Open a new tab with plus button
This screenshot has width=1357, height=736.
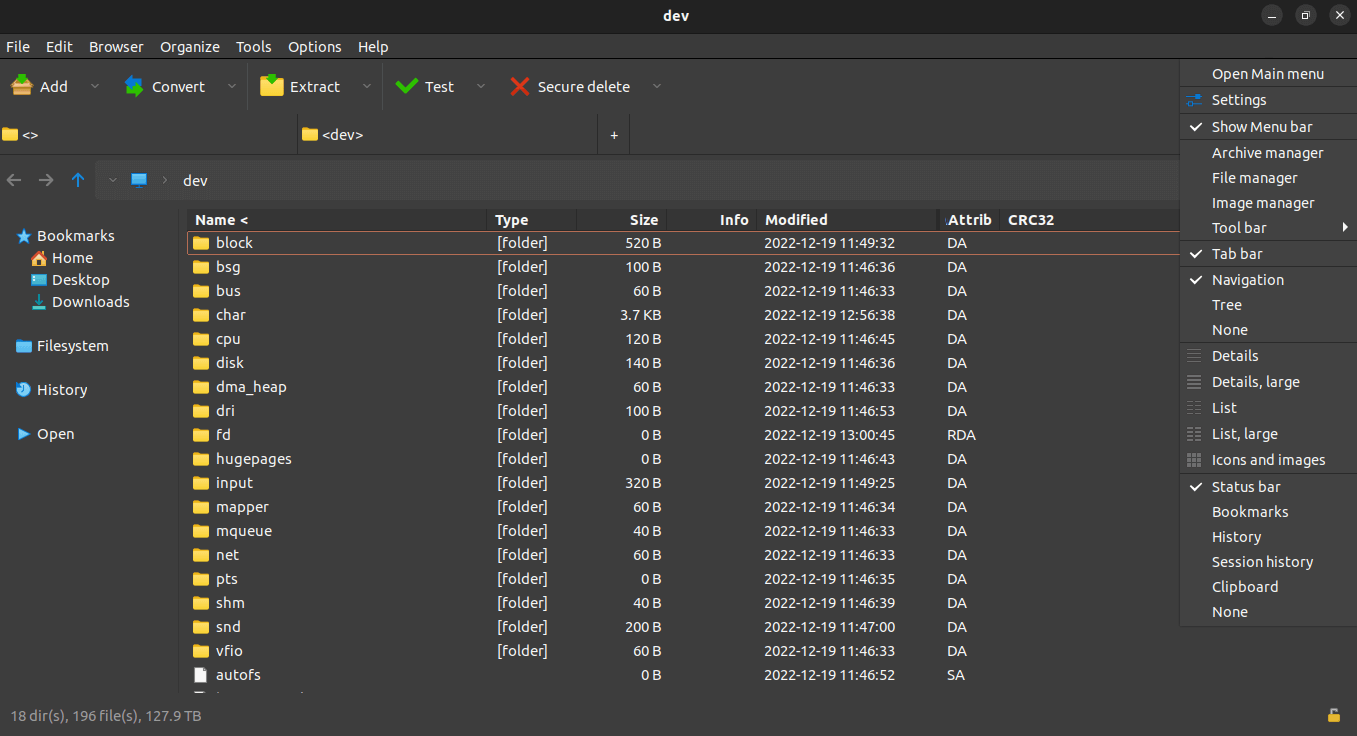[614, 135]
